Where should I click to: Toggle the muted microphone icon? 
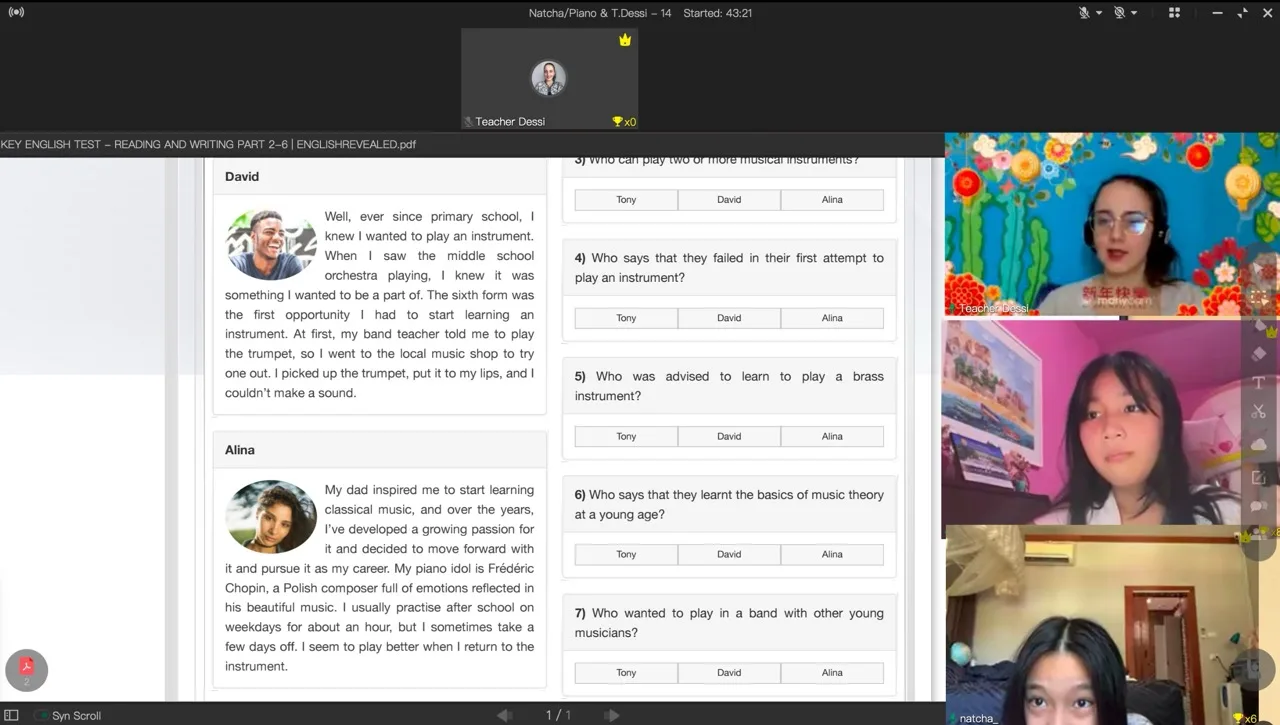coord(1084,13)
